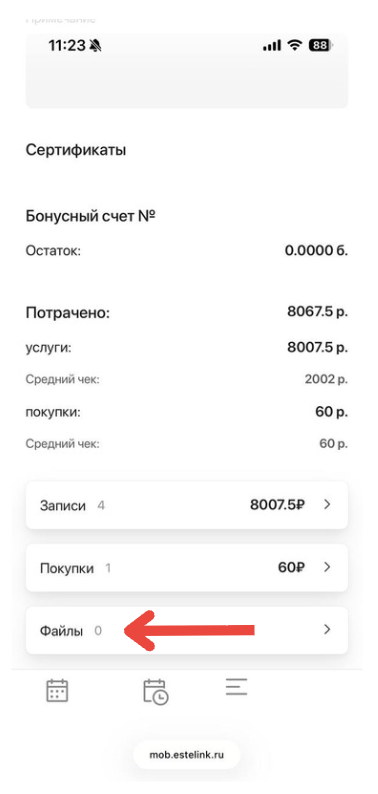Screen dimensions: 378x794
Task: Tap the Wi-Fi status icon
Action: (294, 46)
